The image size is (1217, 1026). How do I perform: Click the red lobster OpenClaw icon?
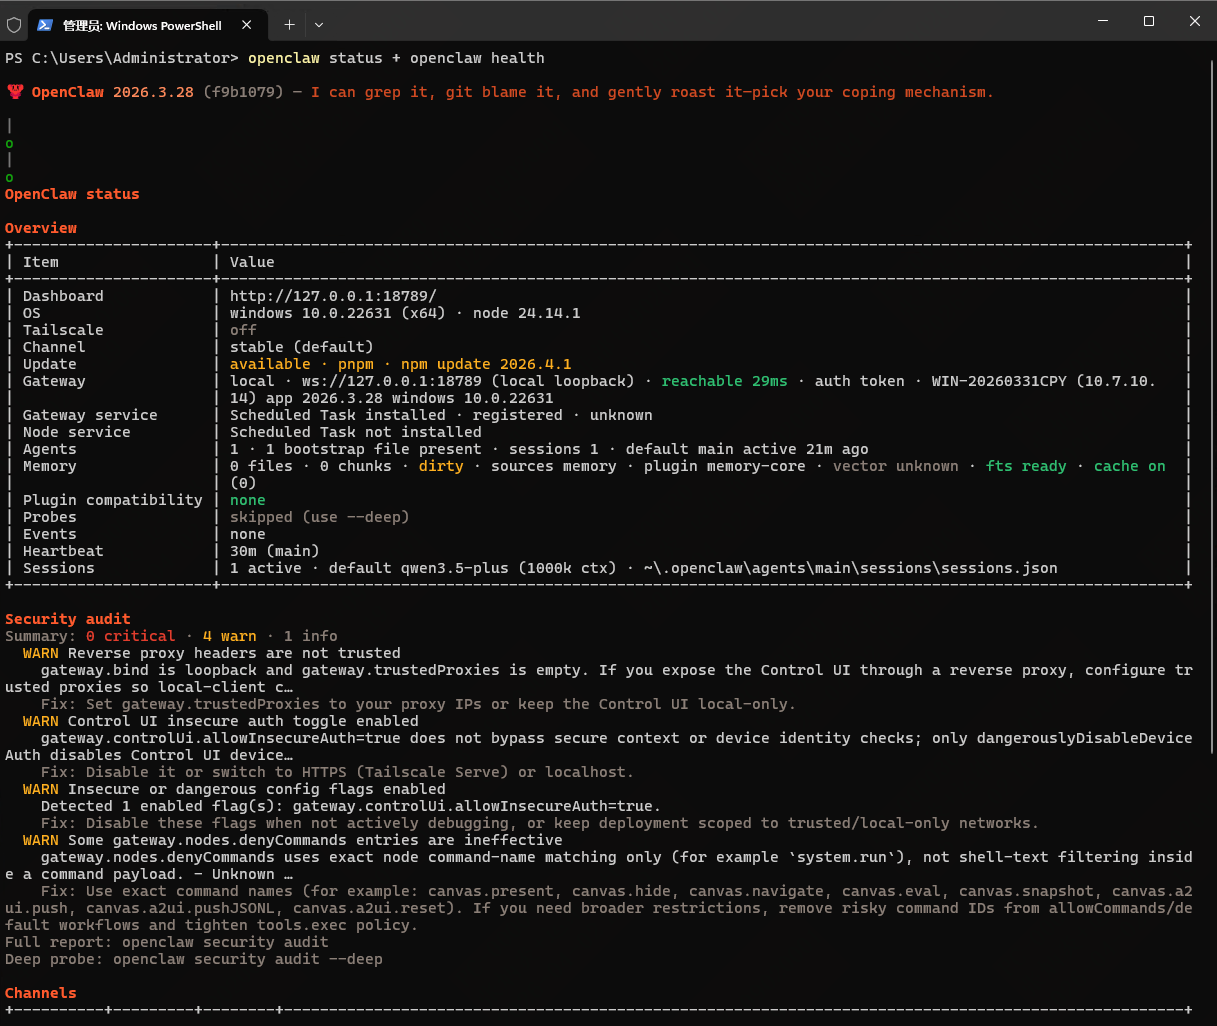(15, 92)
